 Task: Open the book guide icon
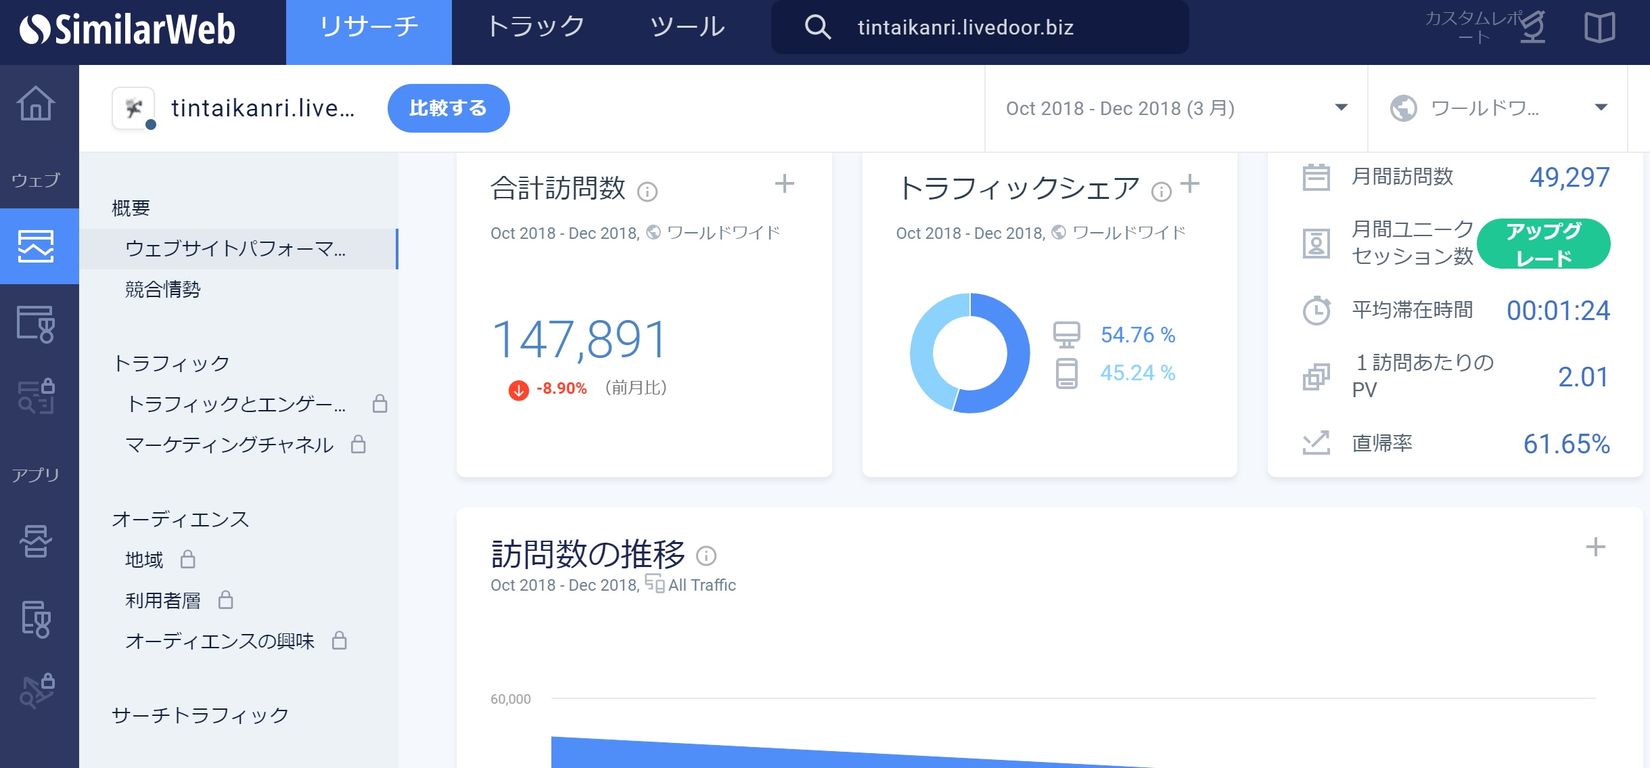click(x=1600, y=27)
